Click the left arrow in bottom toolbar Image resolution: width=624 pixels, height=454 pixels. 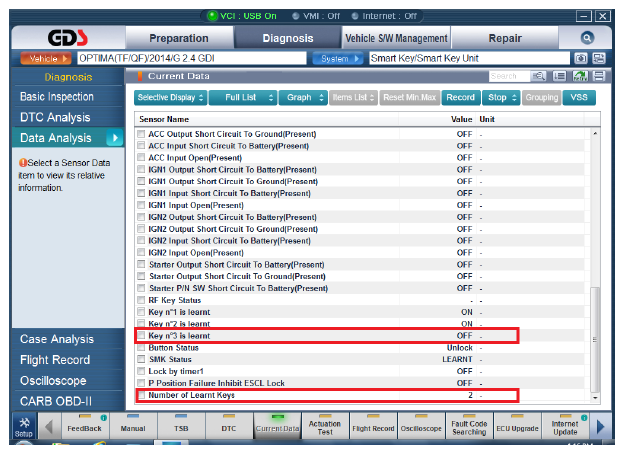click(49, 427)
